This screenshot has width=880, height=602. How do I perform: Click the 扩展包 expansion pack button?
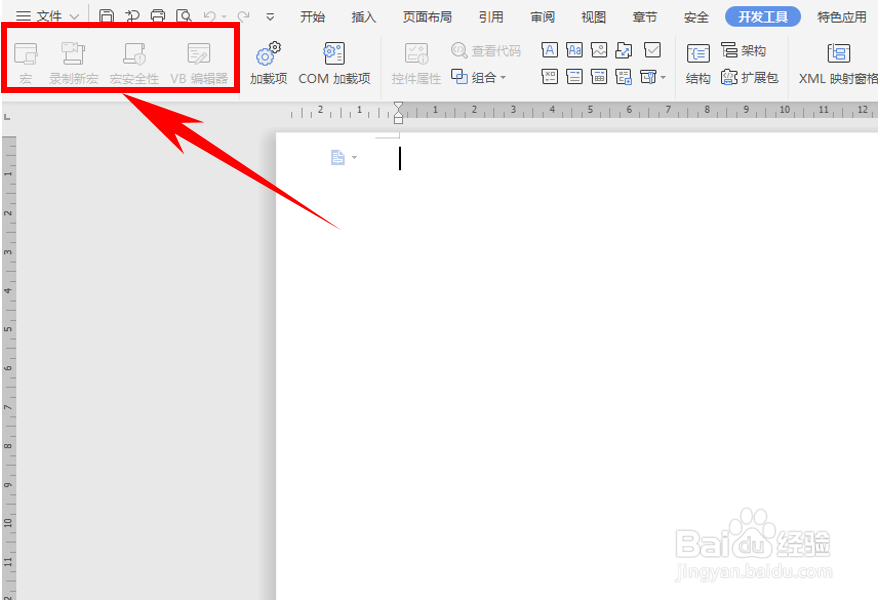[750, 77]
